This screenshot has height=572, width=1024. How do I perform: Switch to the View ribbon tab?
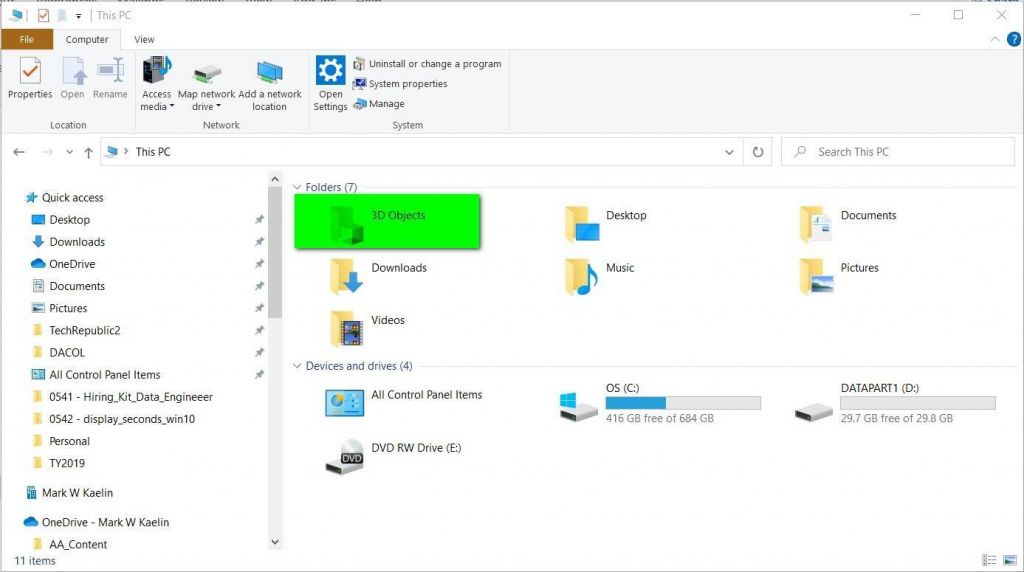(144, 40)
